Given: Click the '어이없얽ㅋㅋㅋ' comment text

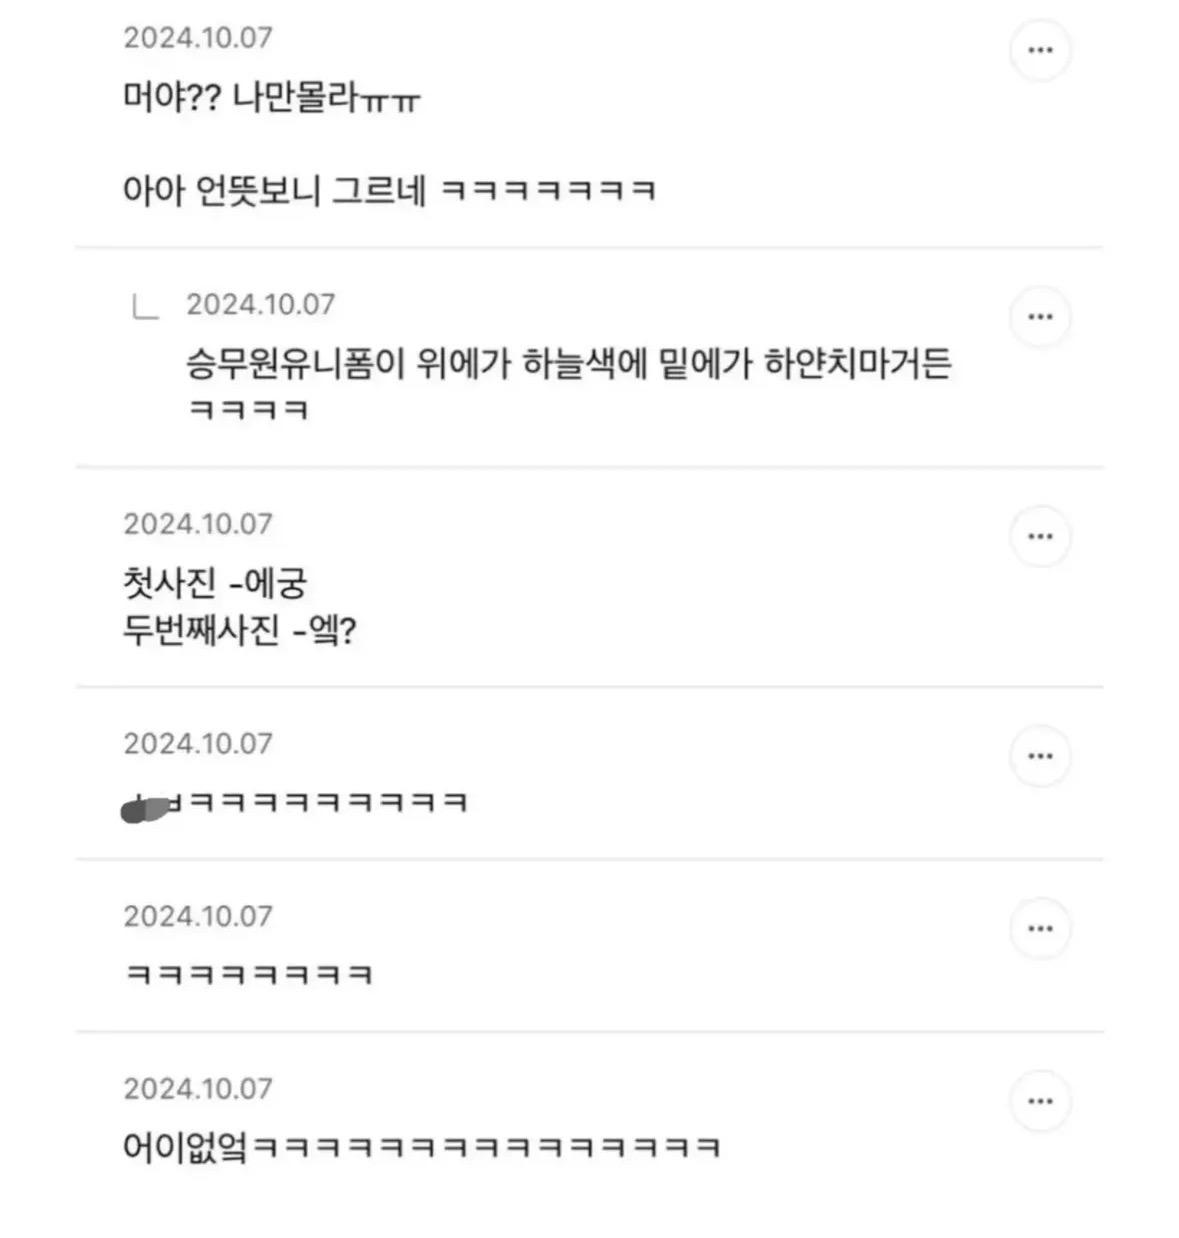Looking at the screenshot, I should [x=420, y=1146].
